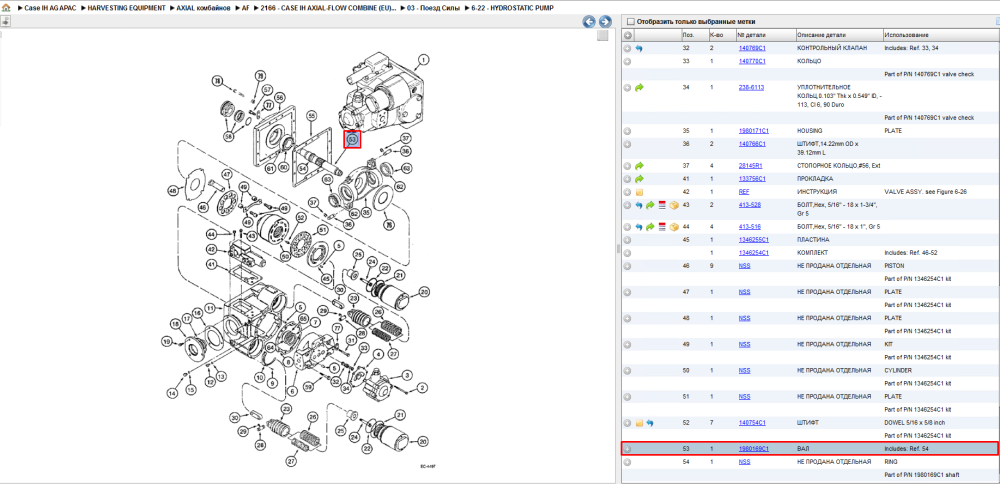Click the plus icon for position 50
Screen dimensions: 1000x484
point(628,370)
